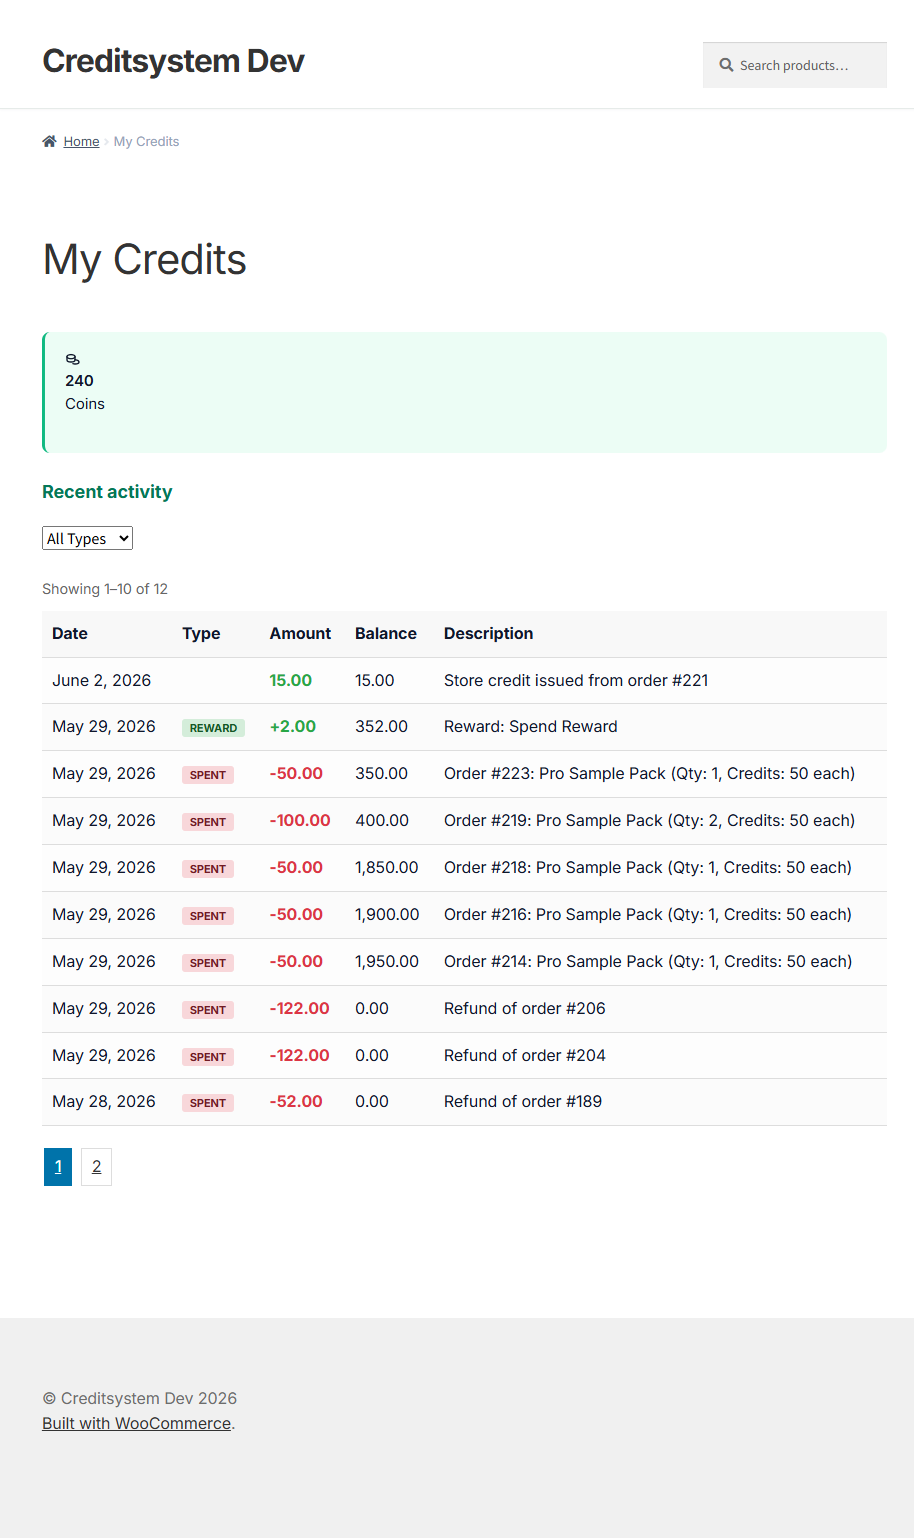Image resolution: width=914 pixels, height=1538 pixels.
Task: Click 'Reward: Spend Reward' description
Action: pos(530,726)
